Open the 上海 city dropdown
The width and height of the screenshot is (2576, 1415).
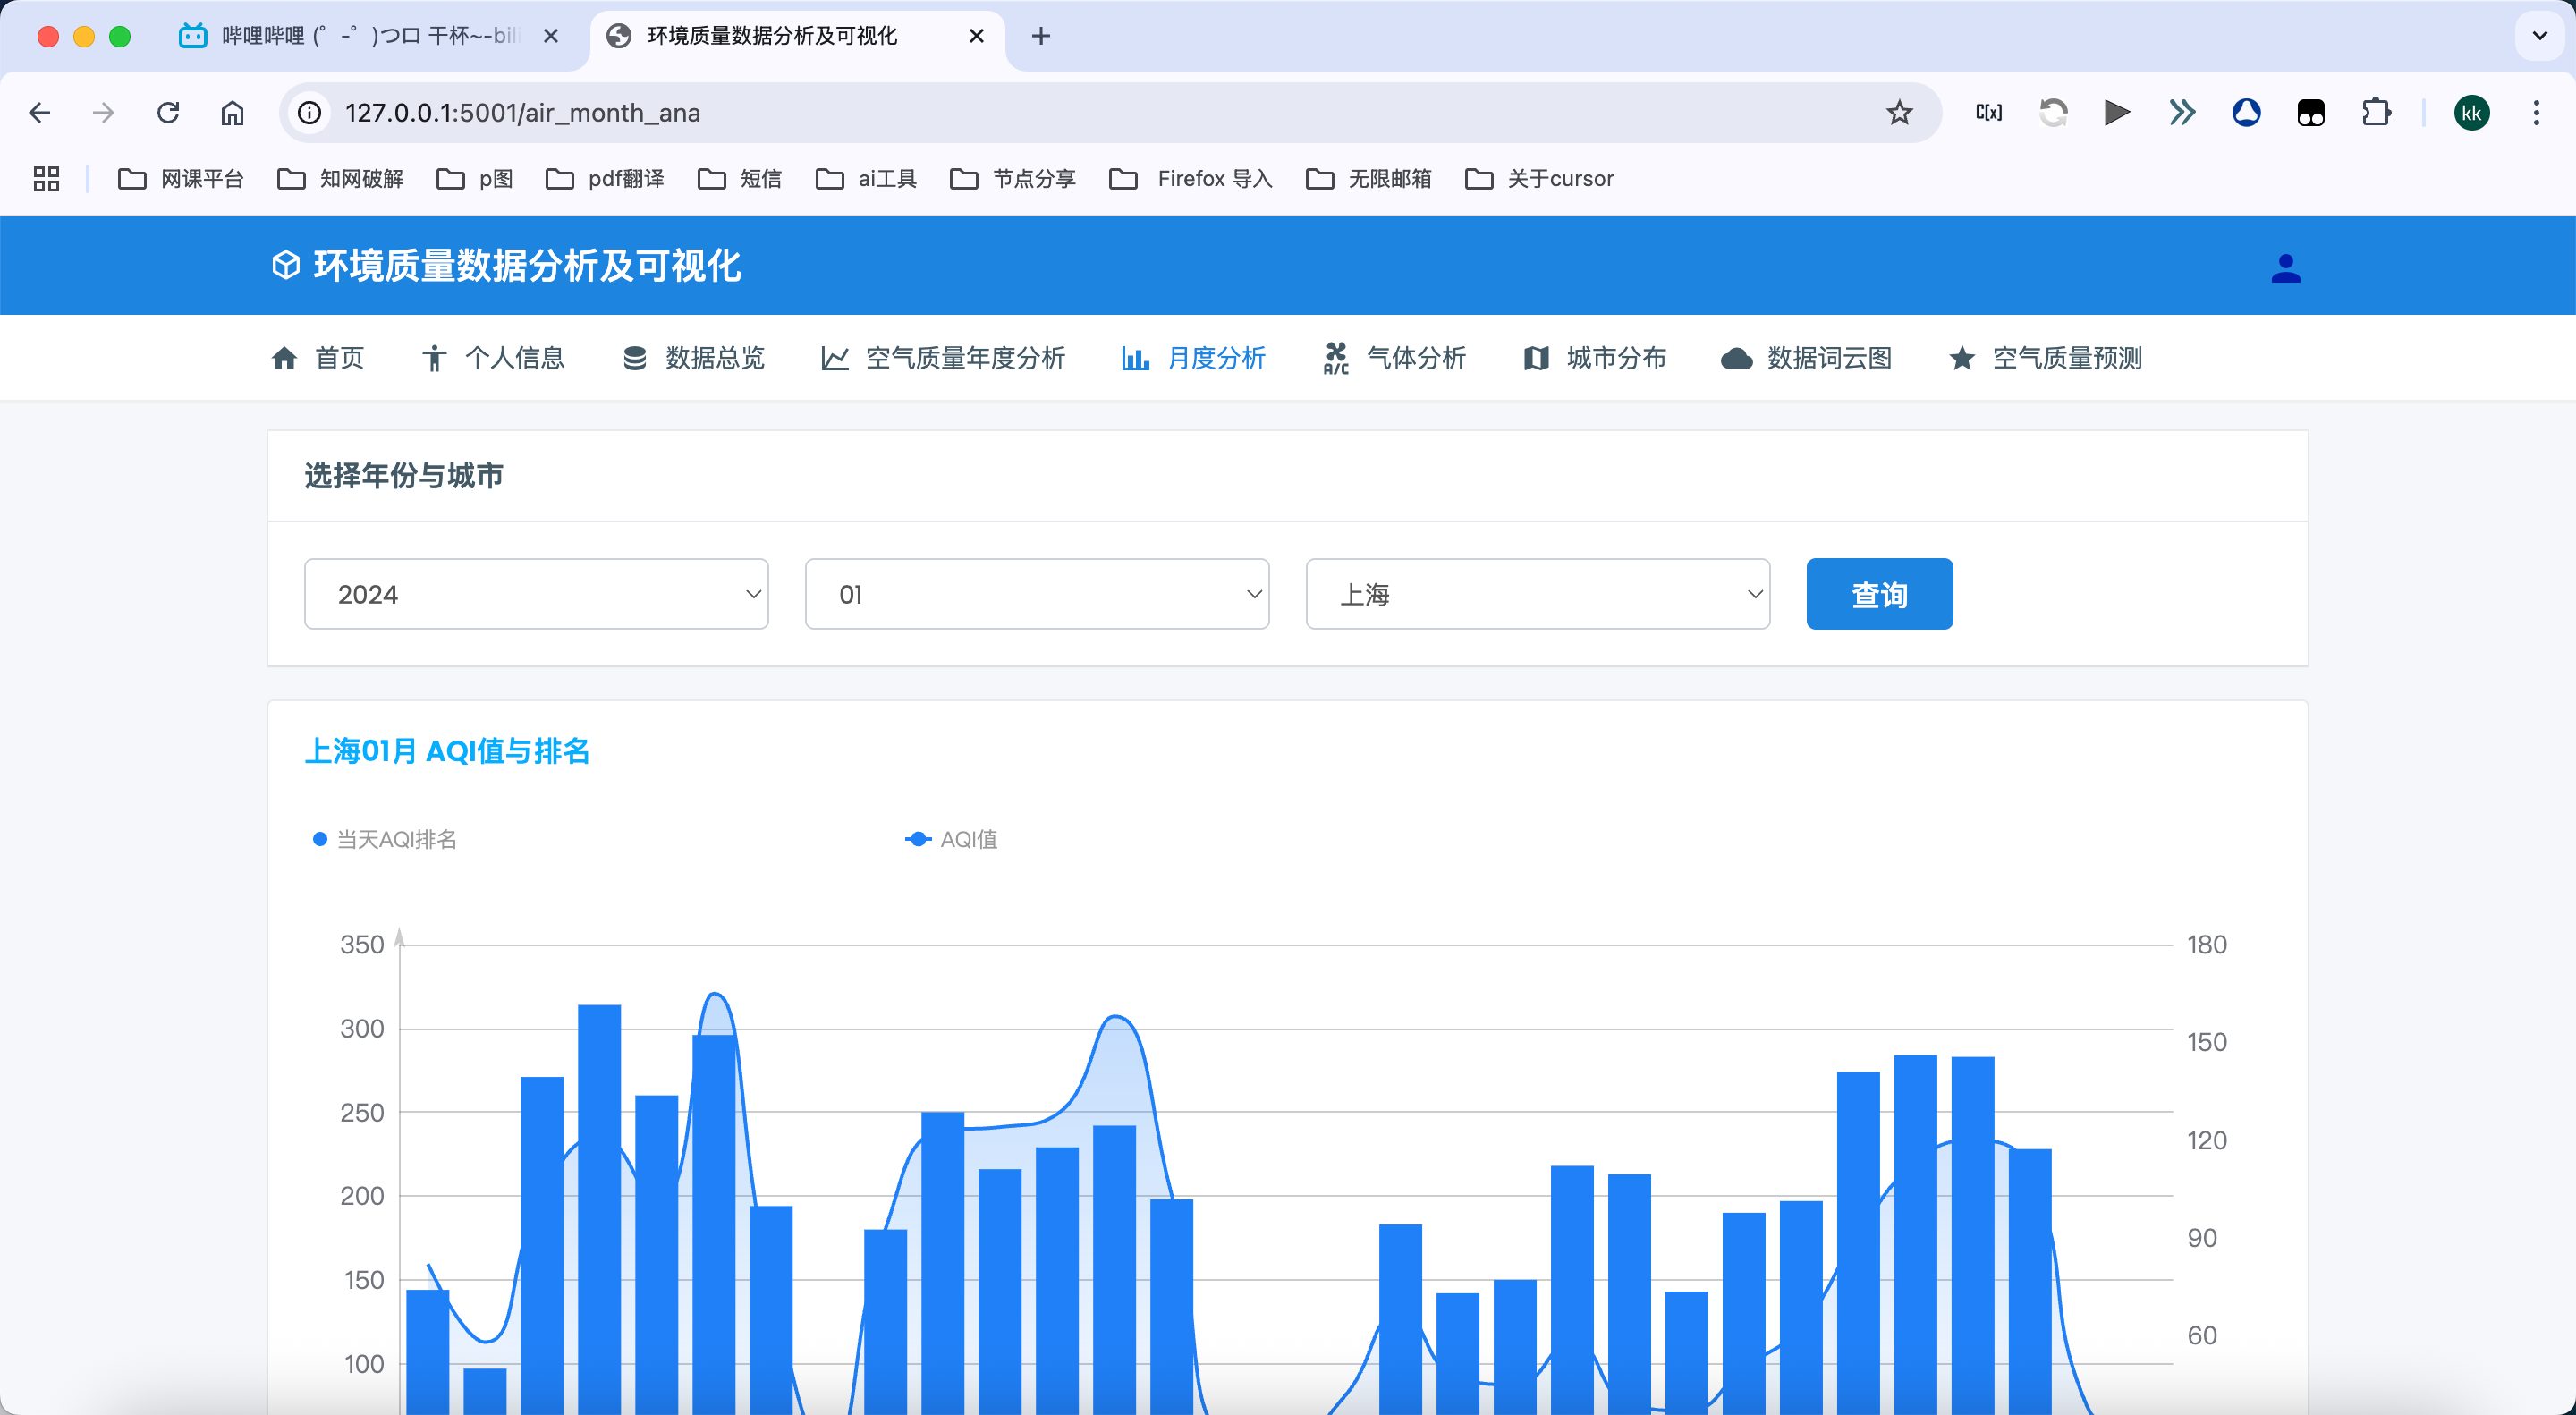click(1537, 594)
